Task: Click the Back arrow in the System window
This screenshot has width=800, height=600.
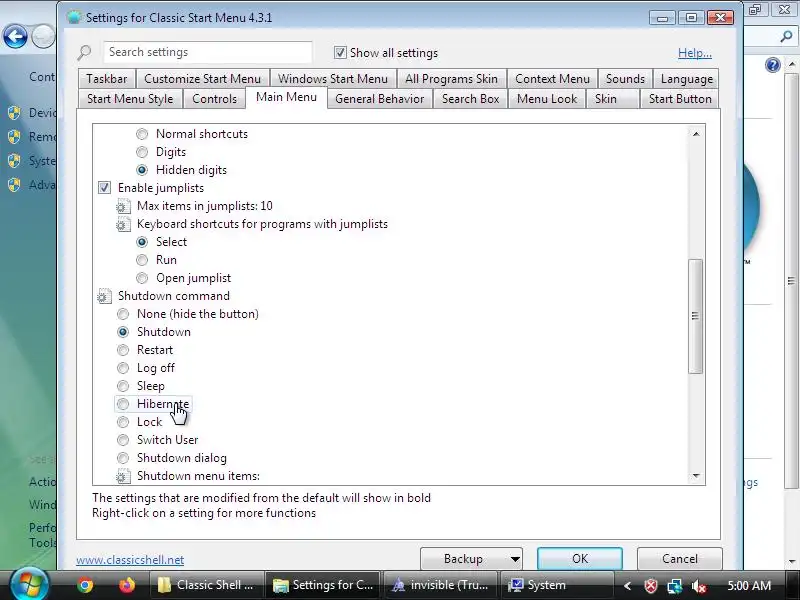Action: [15, 37]
